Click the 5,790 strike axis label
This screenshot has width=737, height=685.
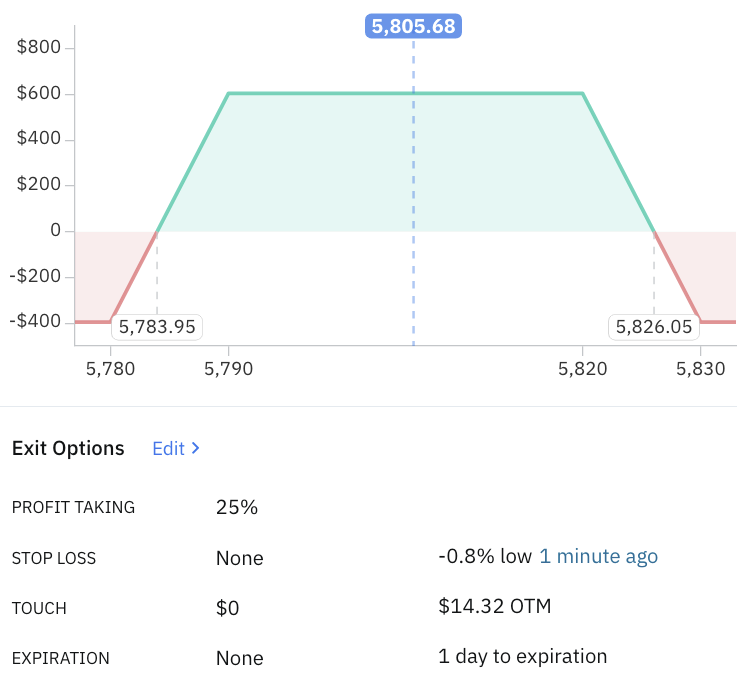coord(229,369)
